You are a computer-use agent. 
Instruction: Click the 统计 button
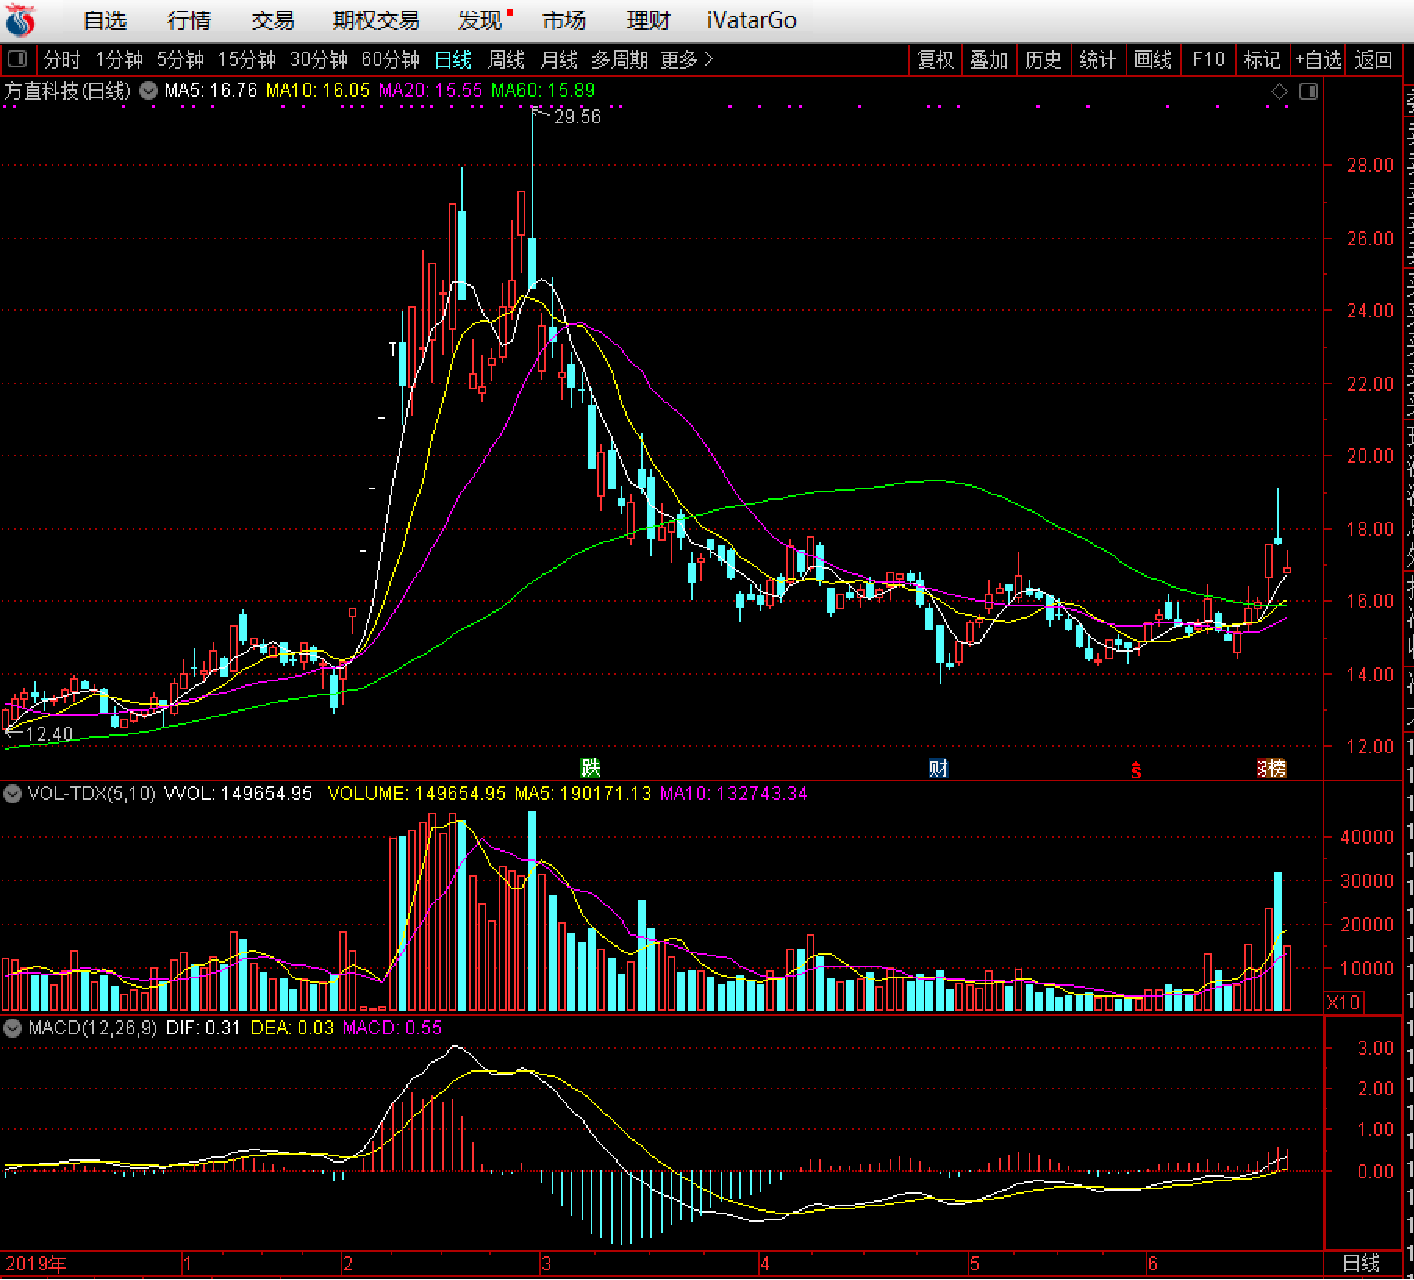point(1097,60)
